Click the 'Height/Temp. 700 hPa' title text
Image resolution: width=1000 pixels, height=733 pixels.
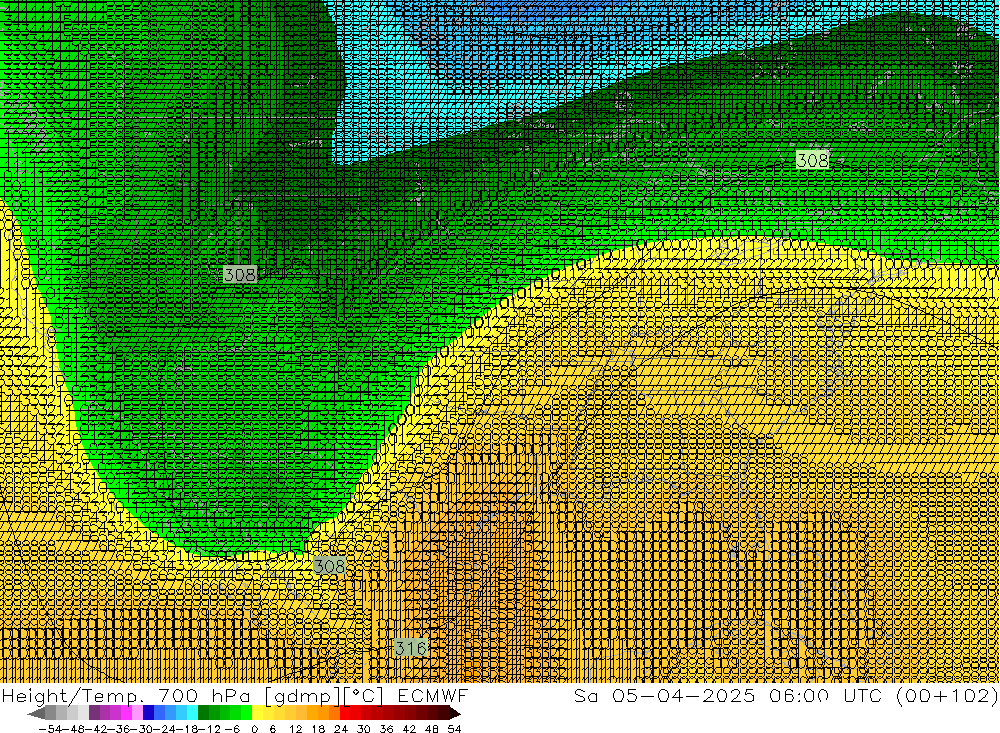coord(126,695)
